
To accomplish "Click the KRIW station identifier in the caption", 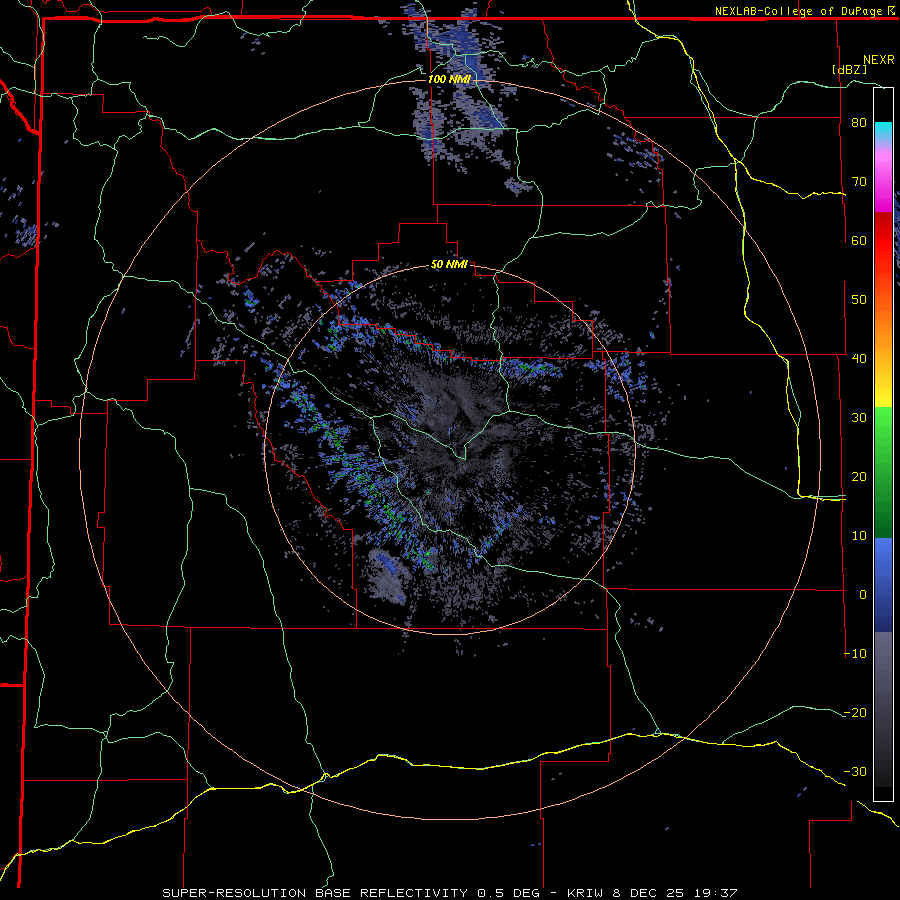I will coord(586,893).
